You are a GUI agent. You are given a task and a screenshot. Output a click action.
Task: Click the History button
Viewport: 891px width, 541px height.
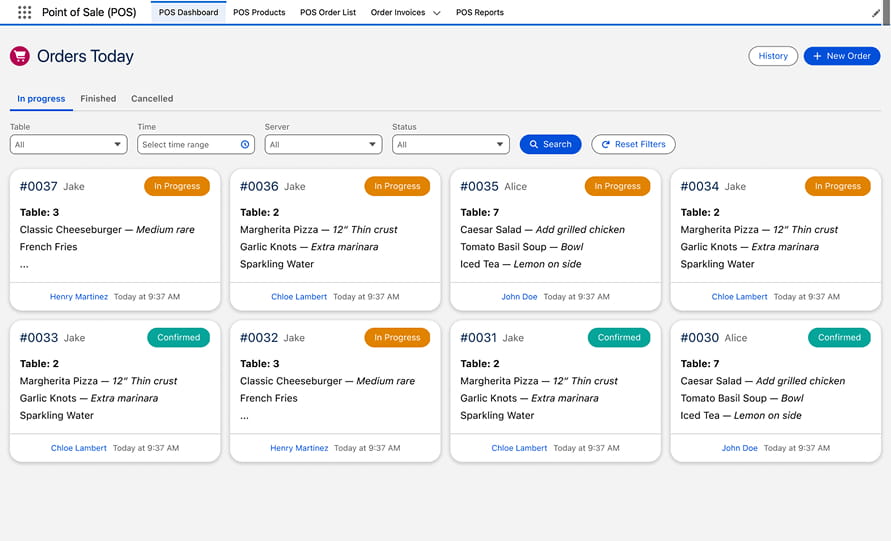773,56
